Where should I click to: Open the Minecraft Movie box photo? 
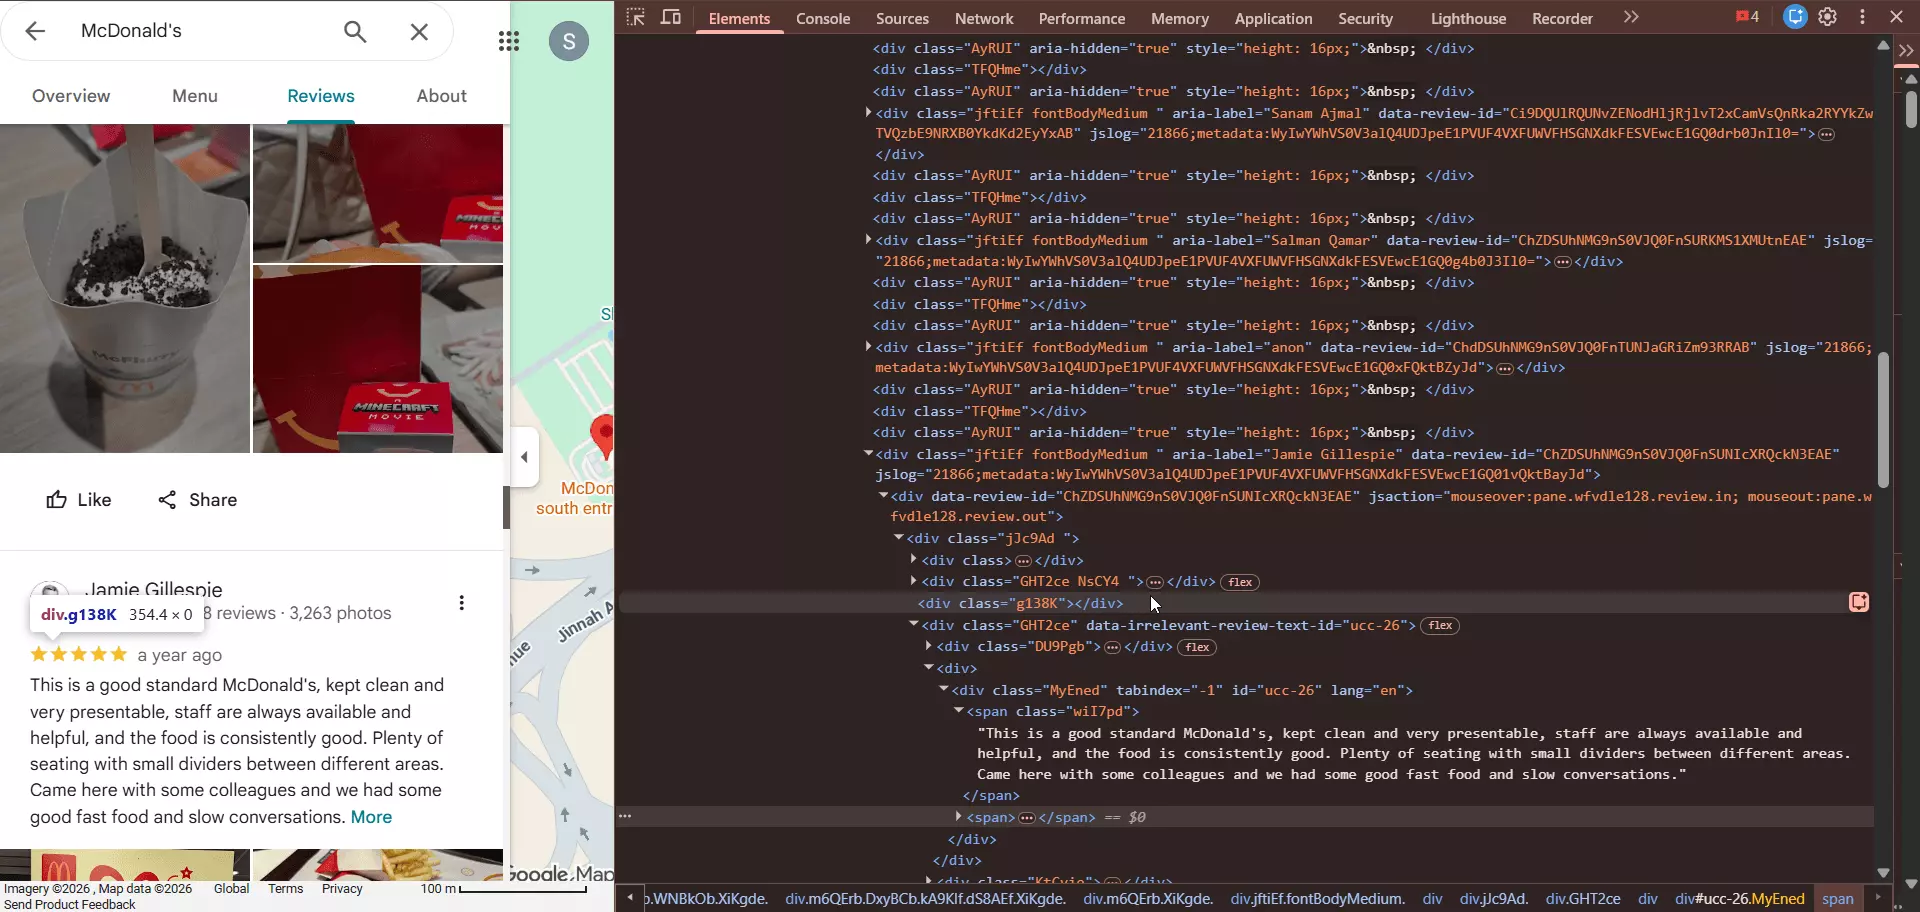[x=378, y=359]
